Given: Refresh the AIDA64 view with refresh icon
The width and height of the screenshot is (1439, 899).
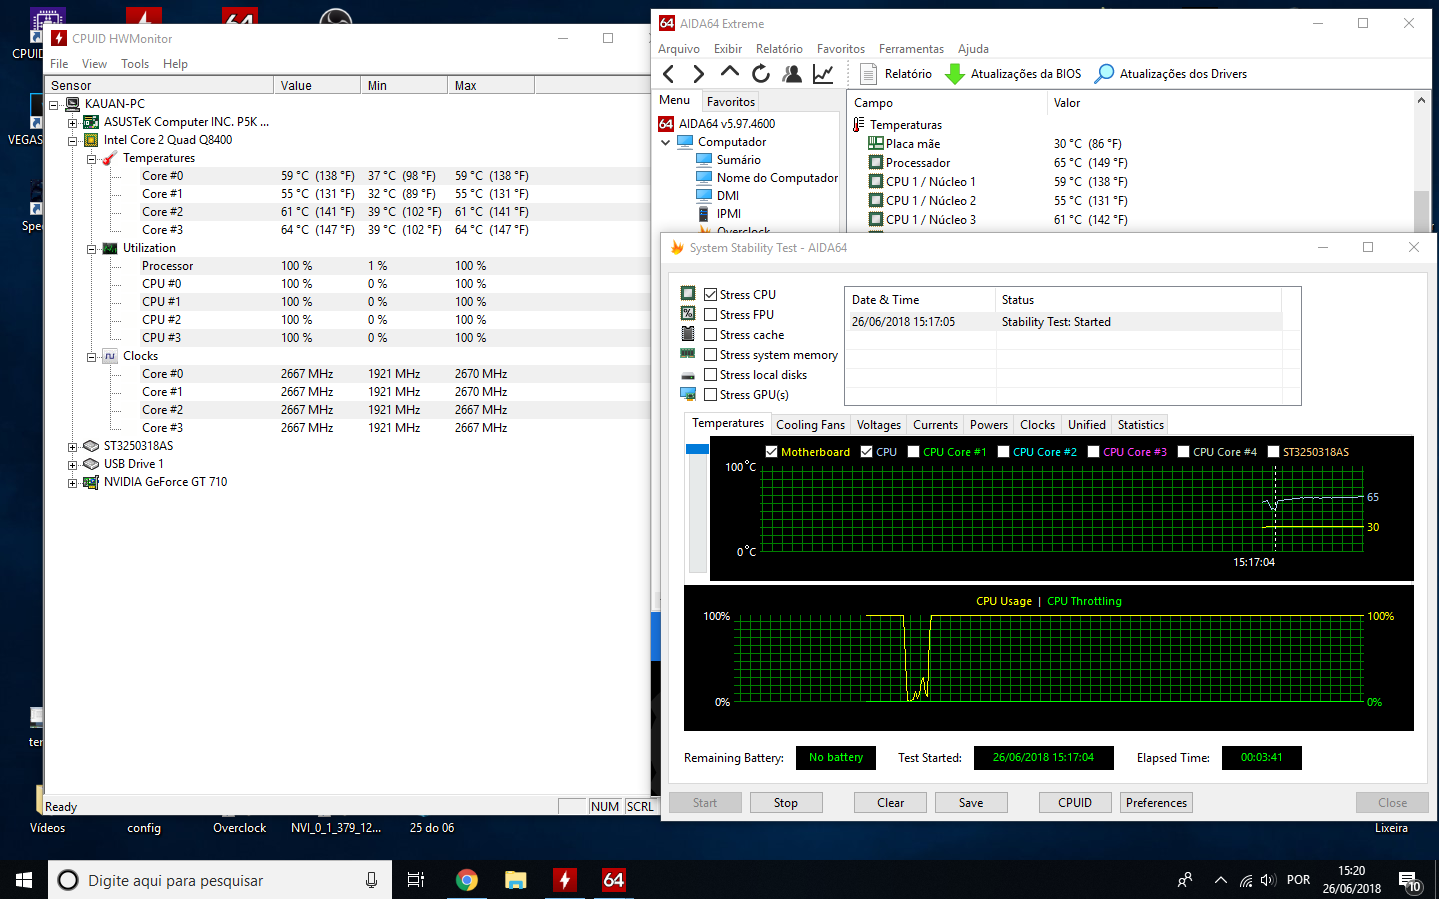Looking at the screenshot, I should 760,73.
